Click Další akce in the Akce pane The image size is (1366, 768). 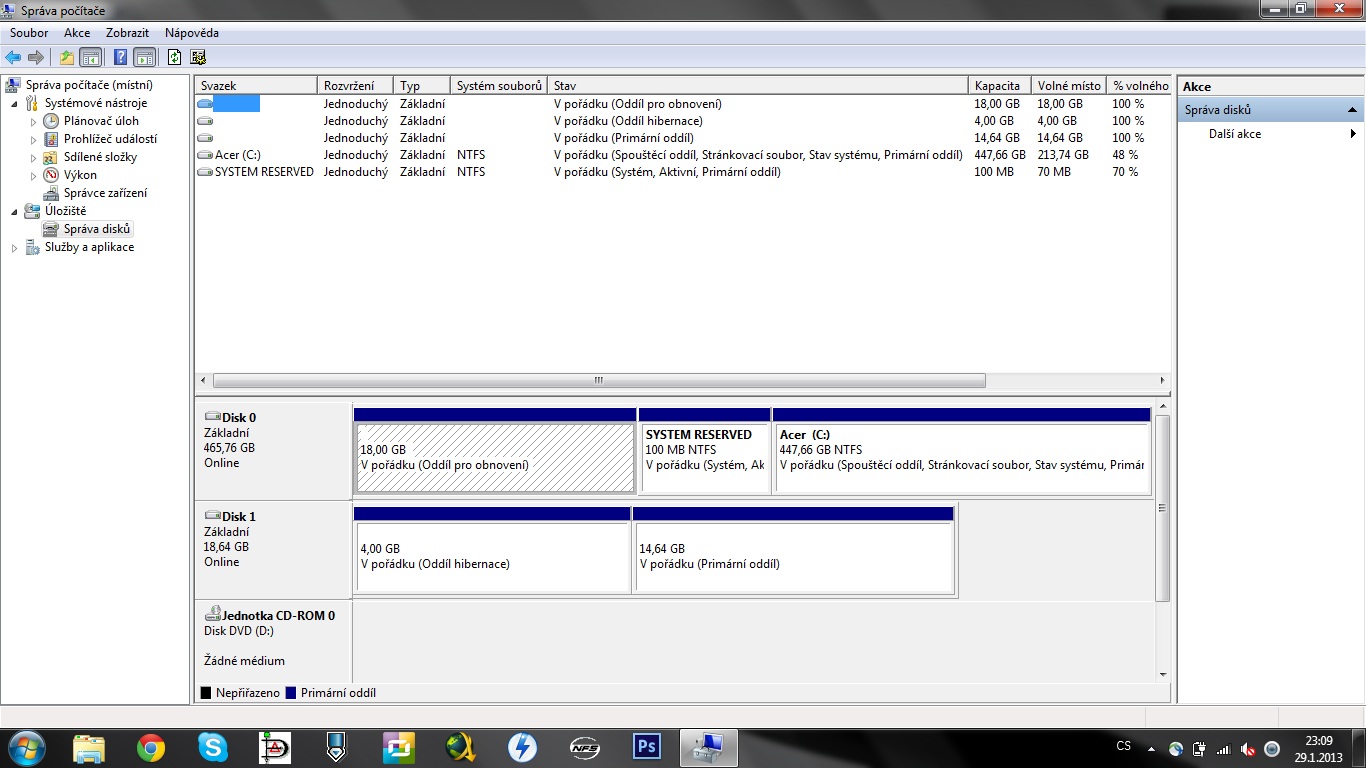pos(1235,134)
